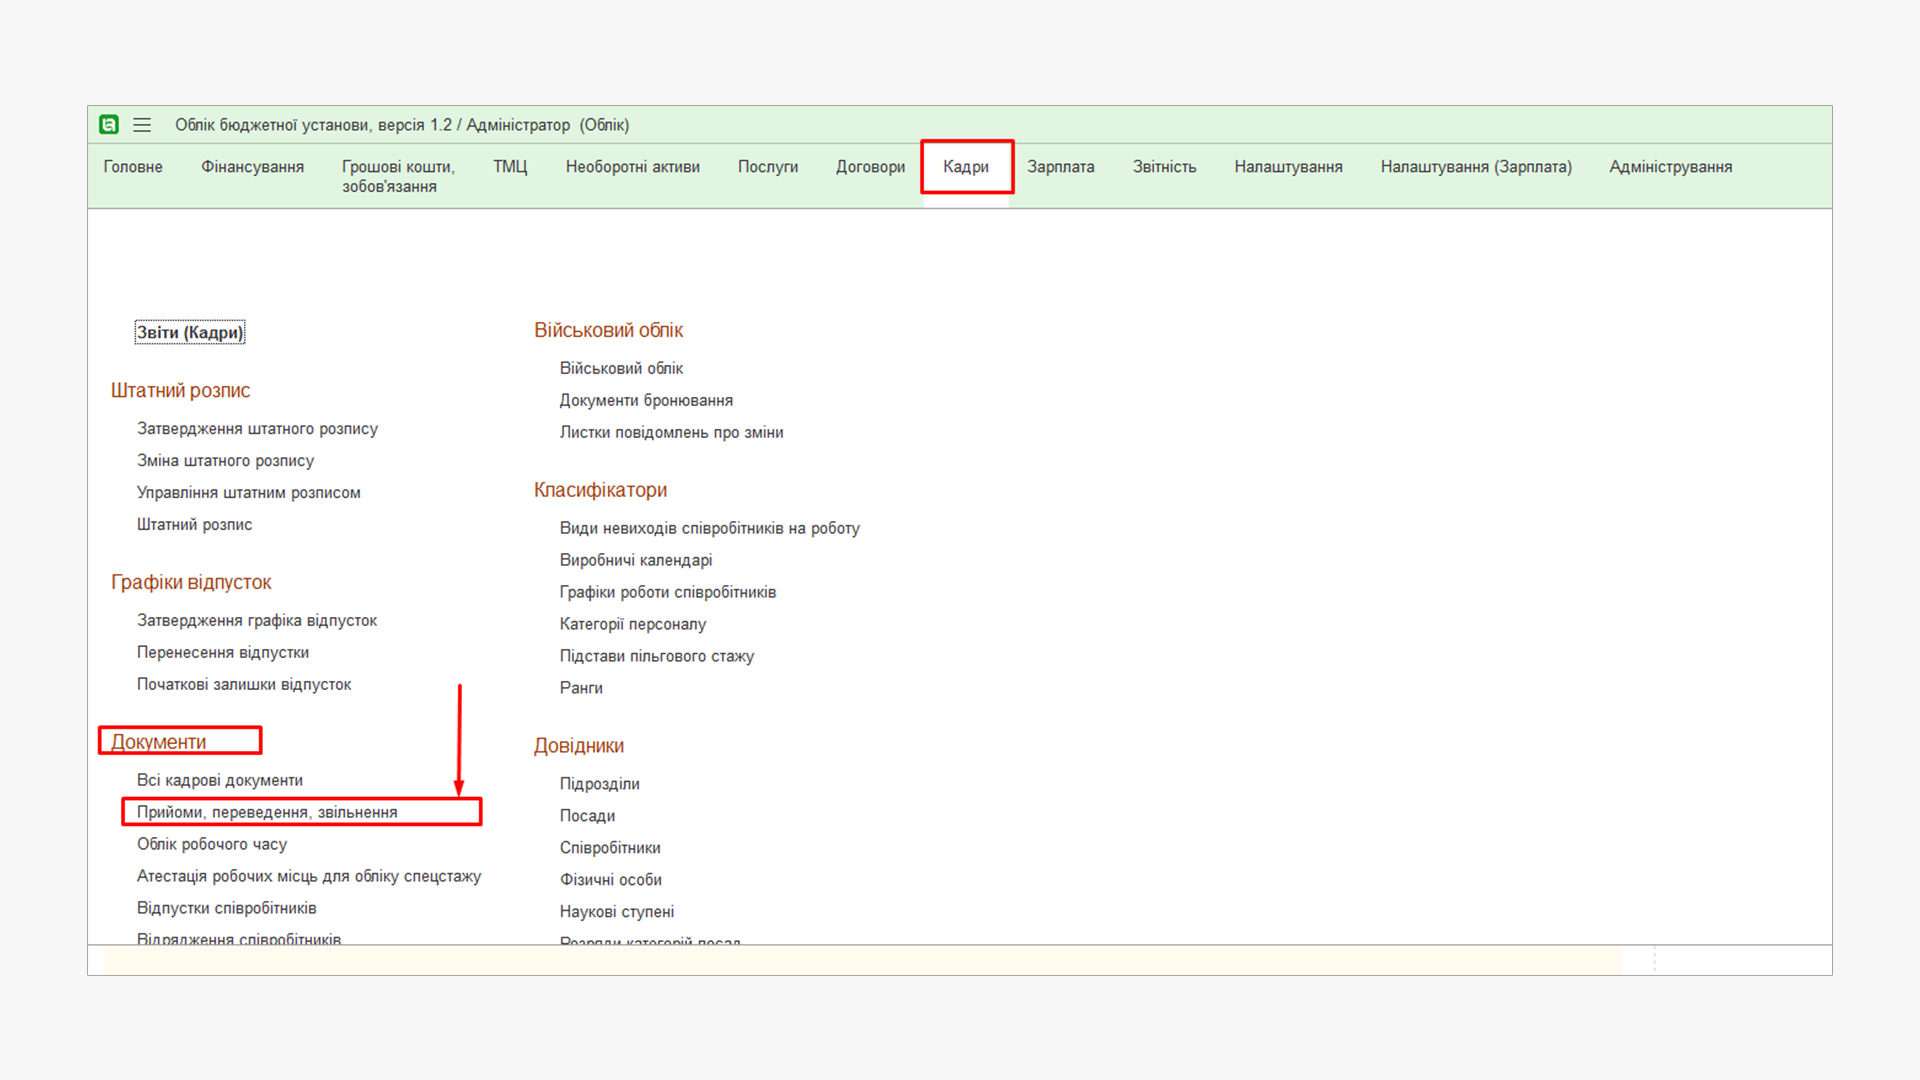Open the Військовий облік link
Screen dimensions: 1920x1080
621,369
